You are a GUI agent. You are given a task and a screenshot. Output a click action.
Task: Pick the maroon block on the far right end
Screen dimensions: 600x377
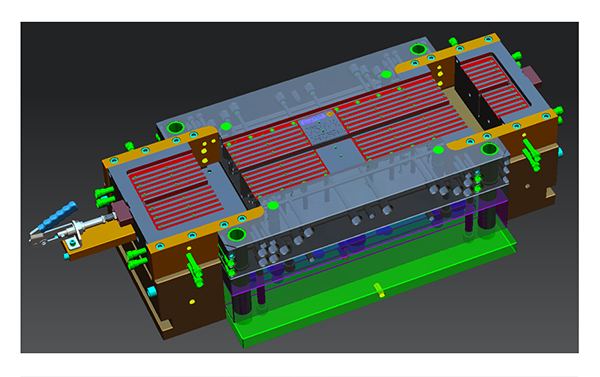point(533,75)
